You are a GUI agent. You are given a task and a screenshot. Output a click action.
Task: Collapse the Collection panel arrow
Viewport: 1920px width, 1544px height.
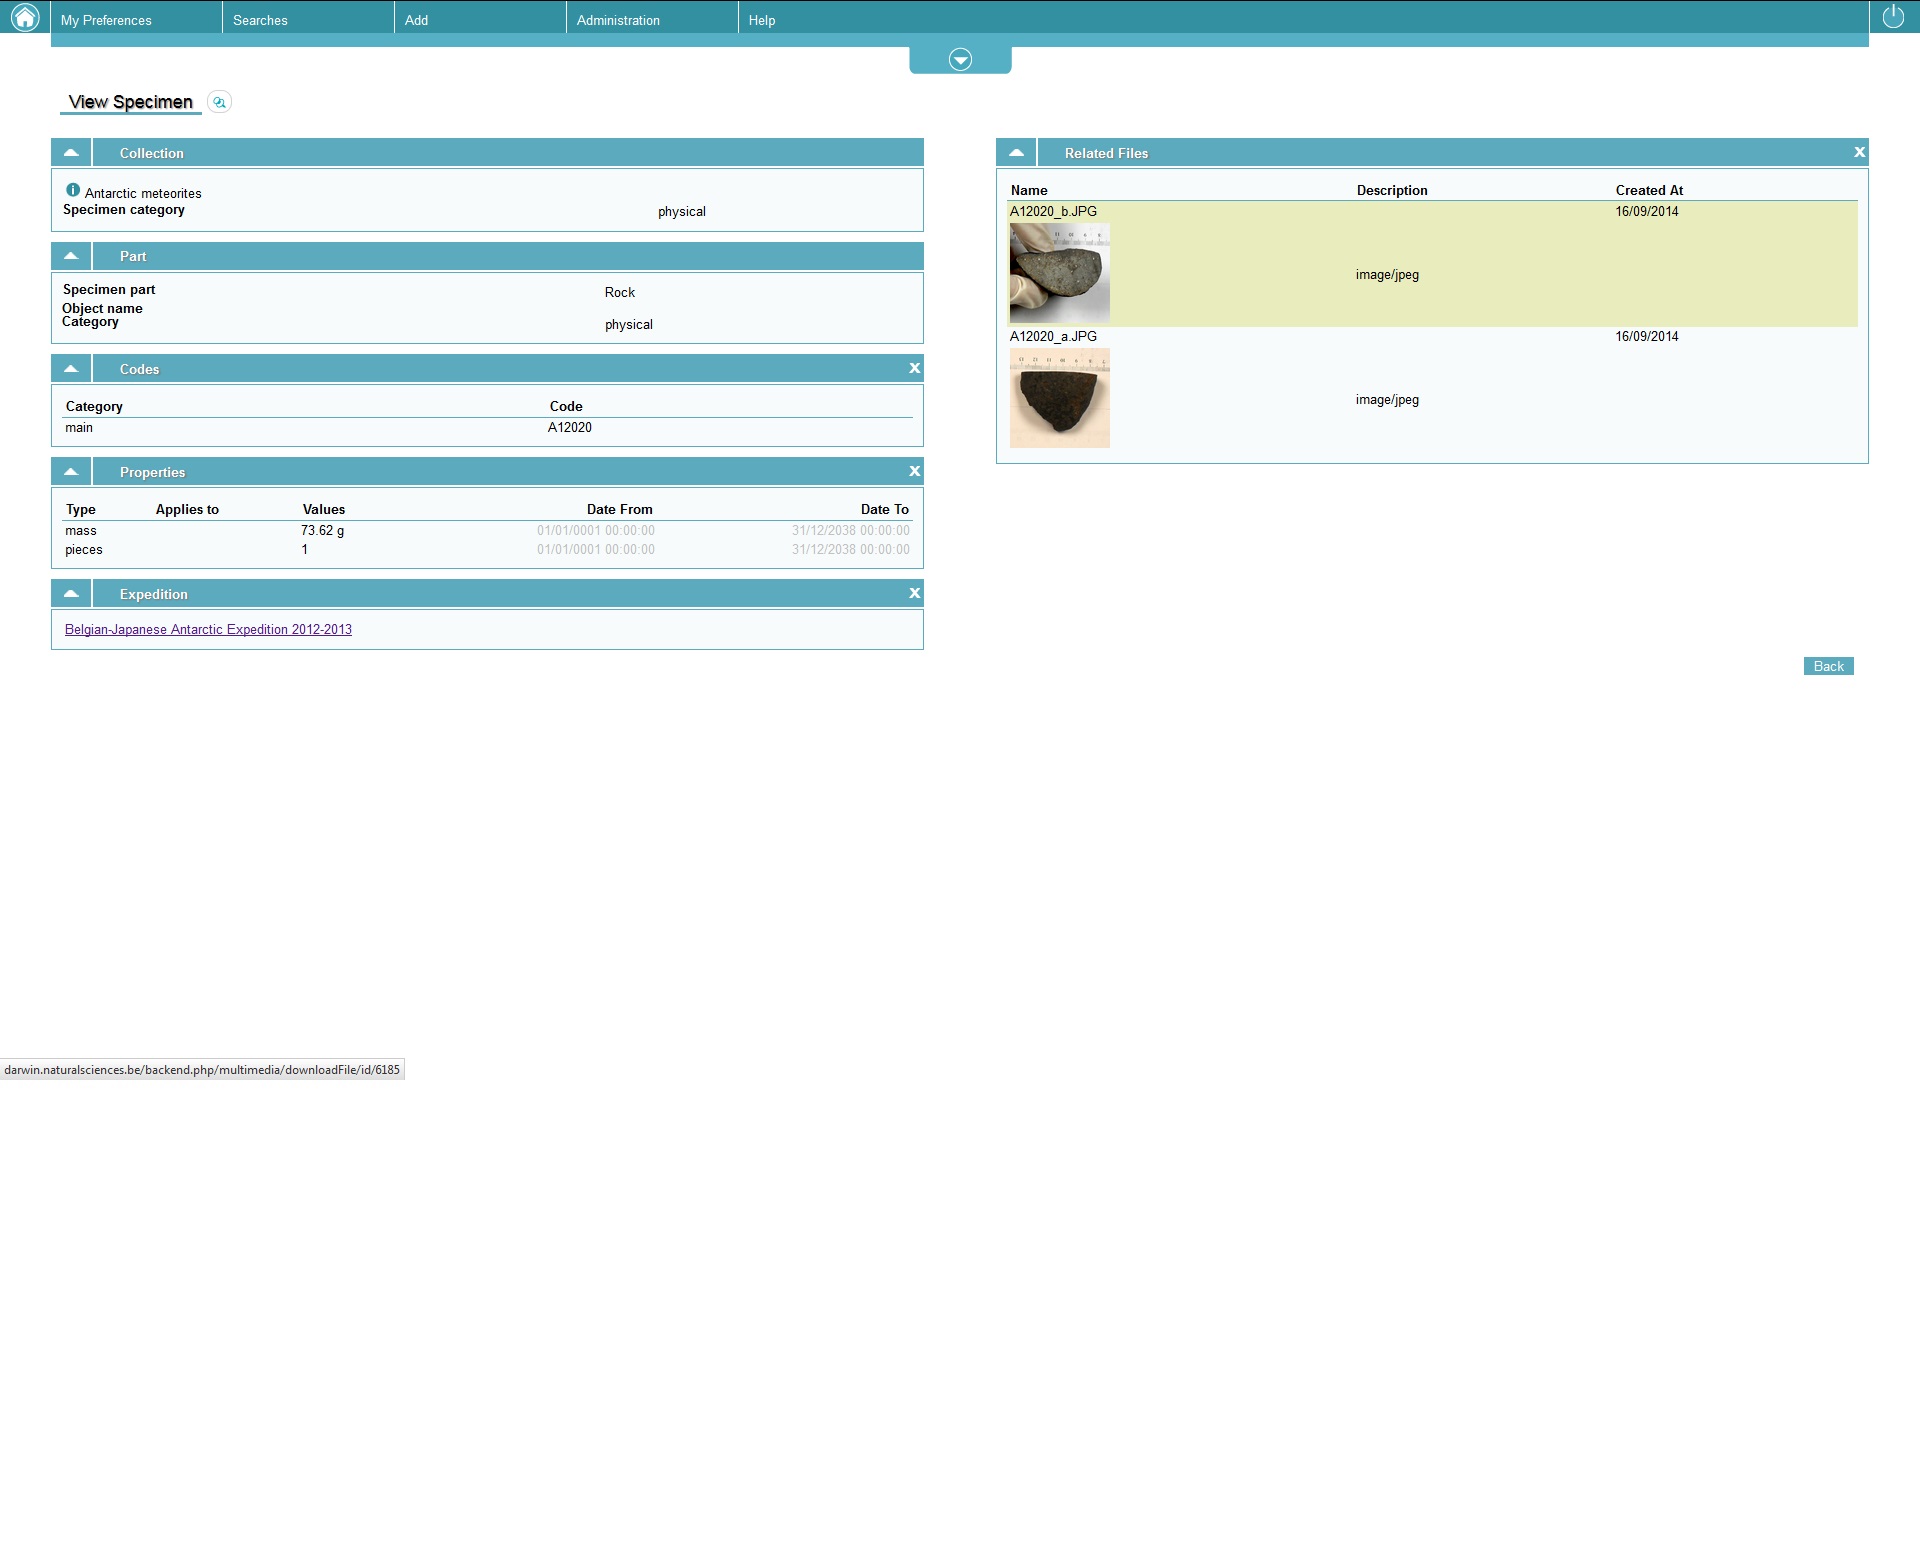(x=71, y=153)
